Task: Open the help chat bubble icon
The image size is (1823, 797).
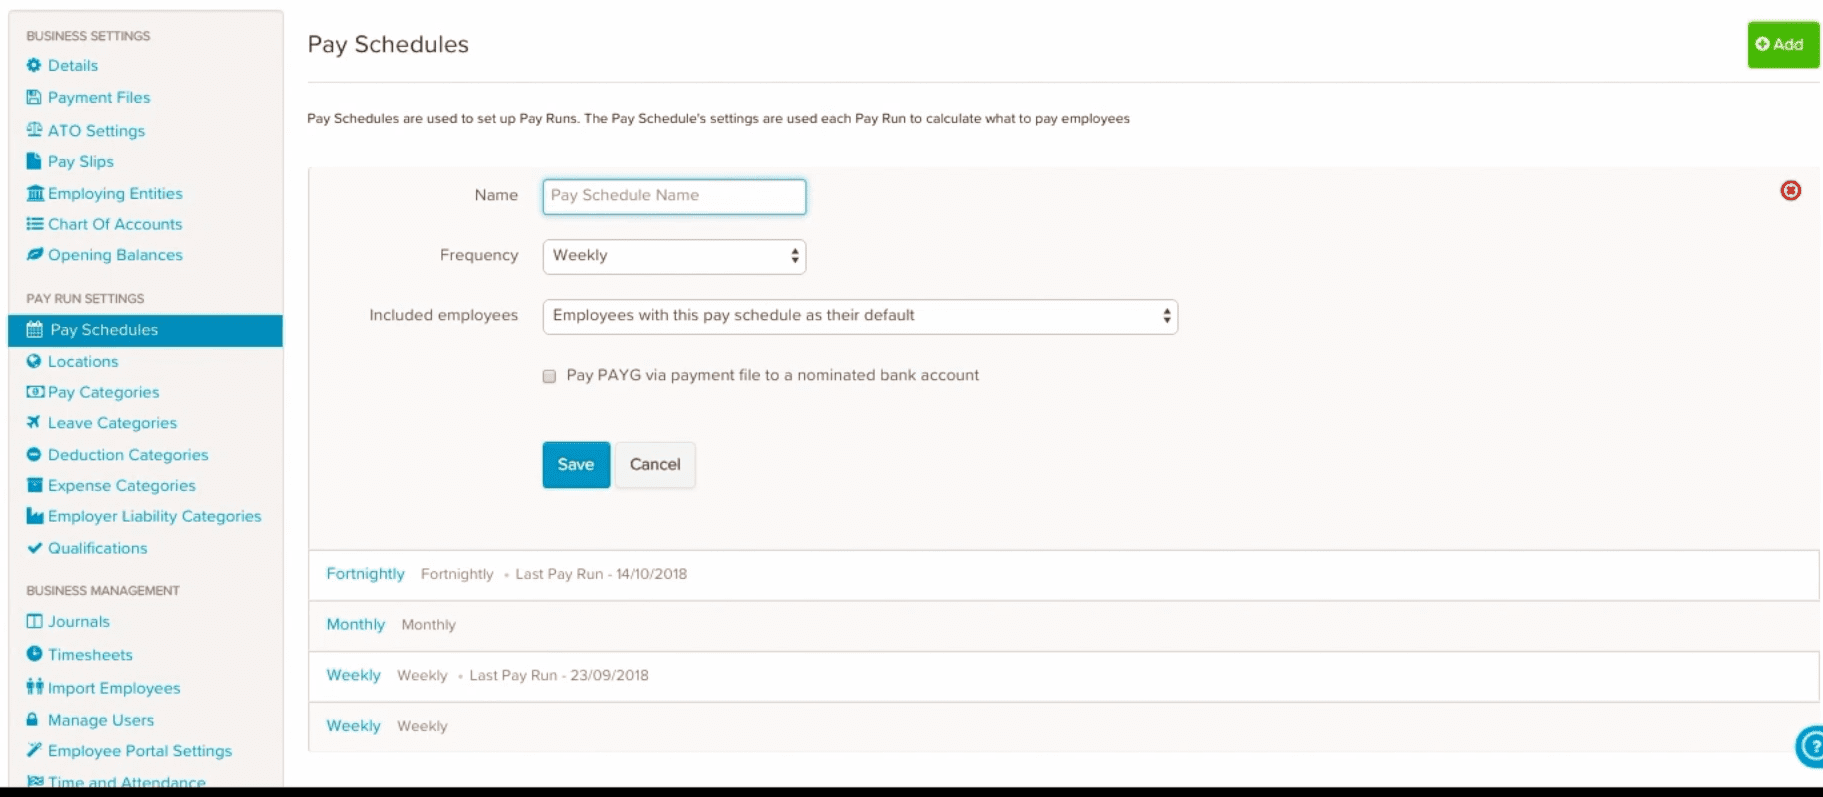Action: pos(1810,746)
